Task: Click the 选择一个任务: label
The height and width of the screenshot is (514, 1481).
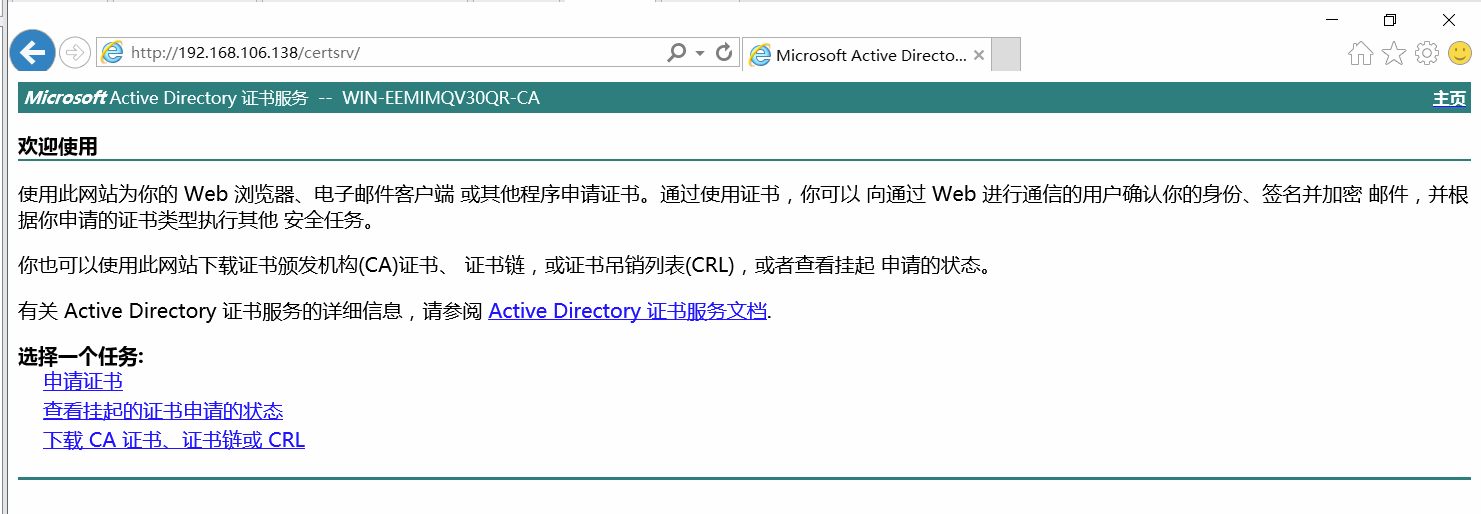Action: 81,357
